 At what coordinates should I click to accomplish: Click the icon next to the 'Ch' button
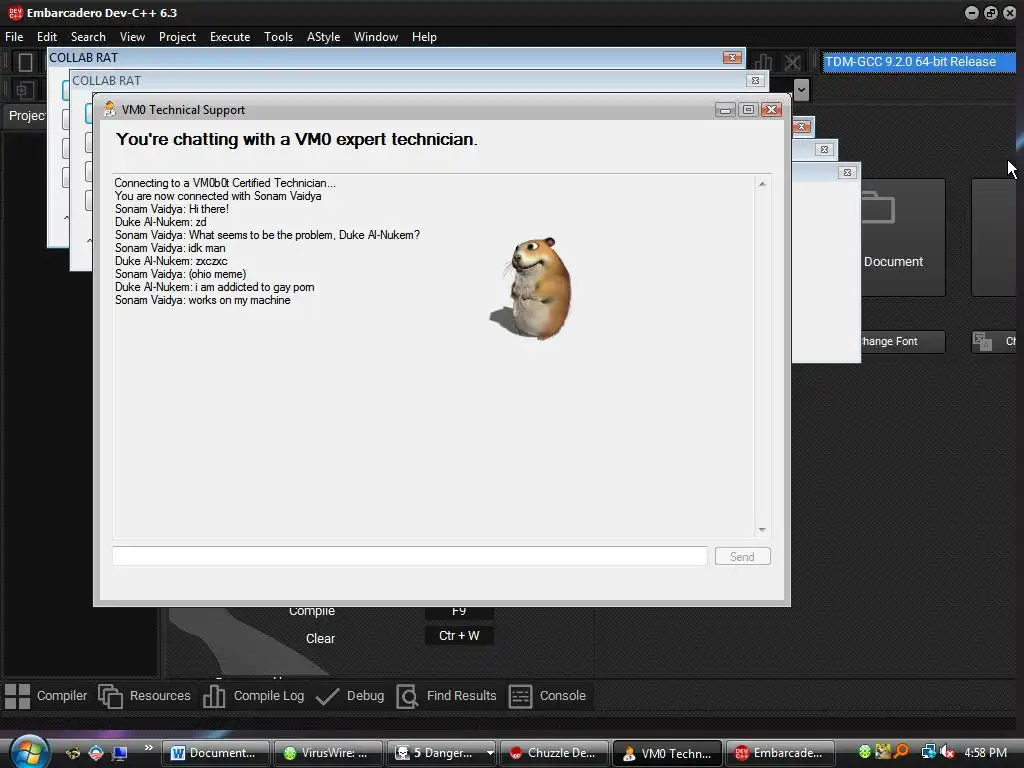pyautogui.click(x=982, y=341)
